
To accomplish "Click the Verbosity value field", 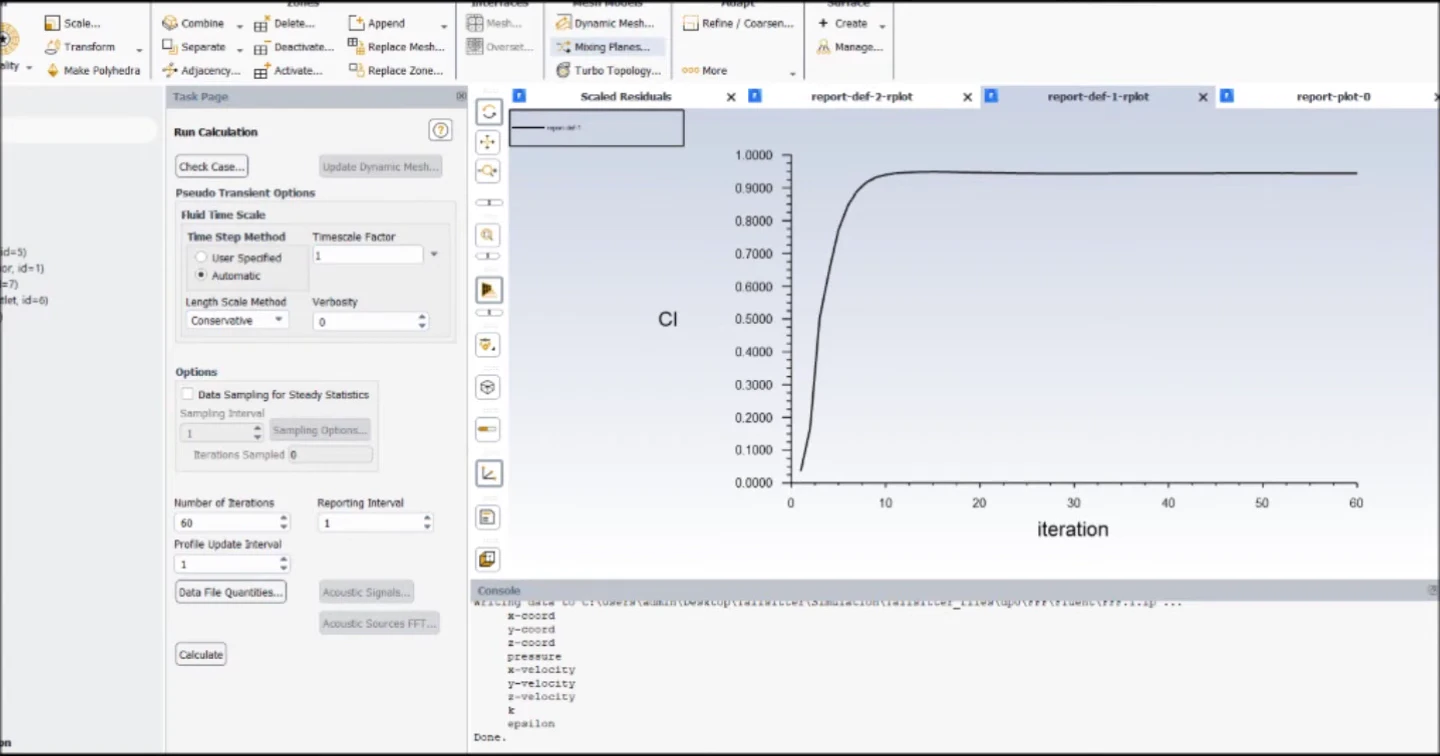I will [364, 322].
